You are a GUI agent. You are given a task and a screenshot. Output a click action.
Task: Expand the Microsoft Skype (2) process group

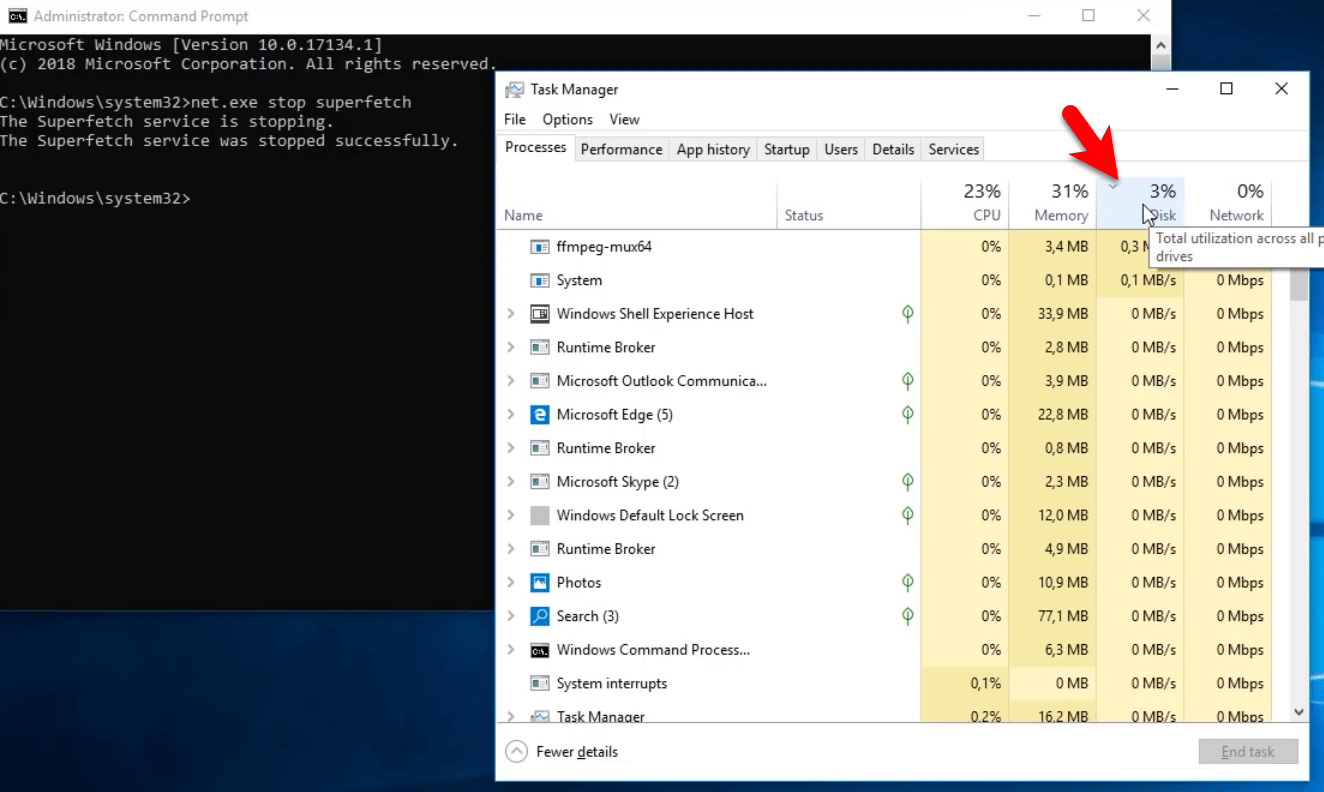click(x=511, y=482)
